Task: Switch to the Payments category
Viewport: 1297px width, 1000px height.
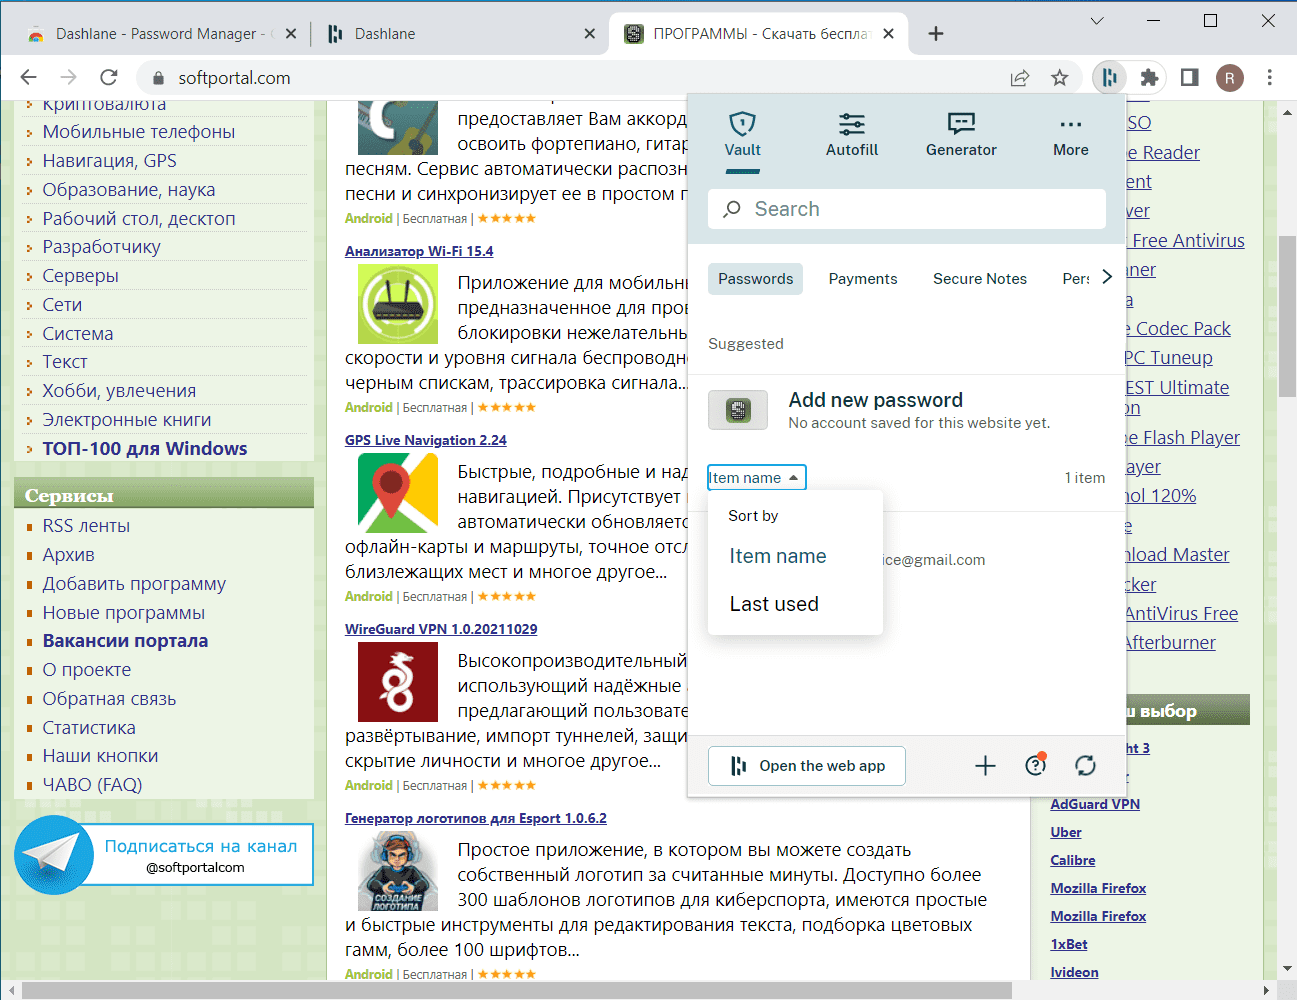Action: click(x=863, y=279)
